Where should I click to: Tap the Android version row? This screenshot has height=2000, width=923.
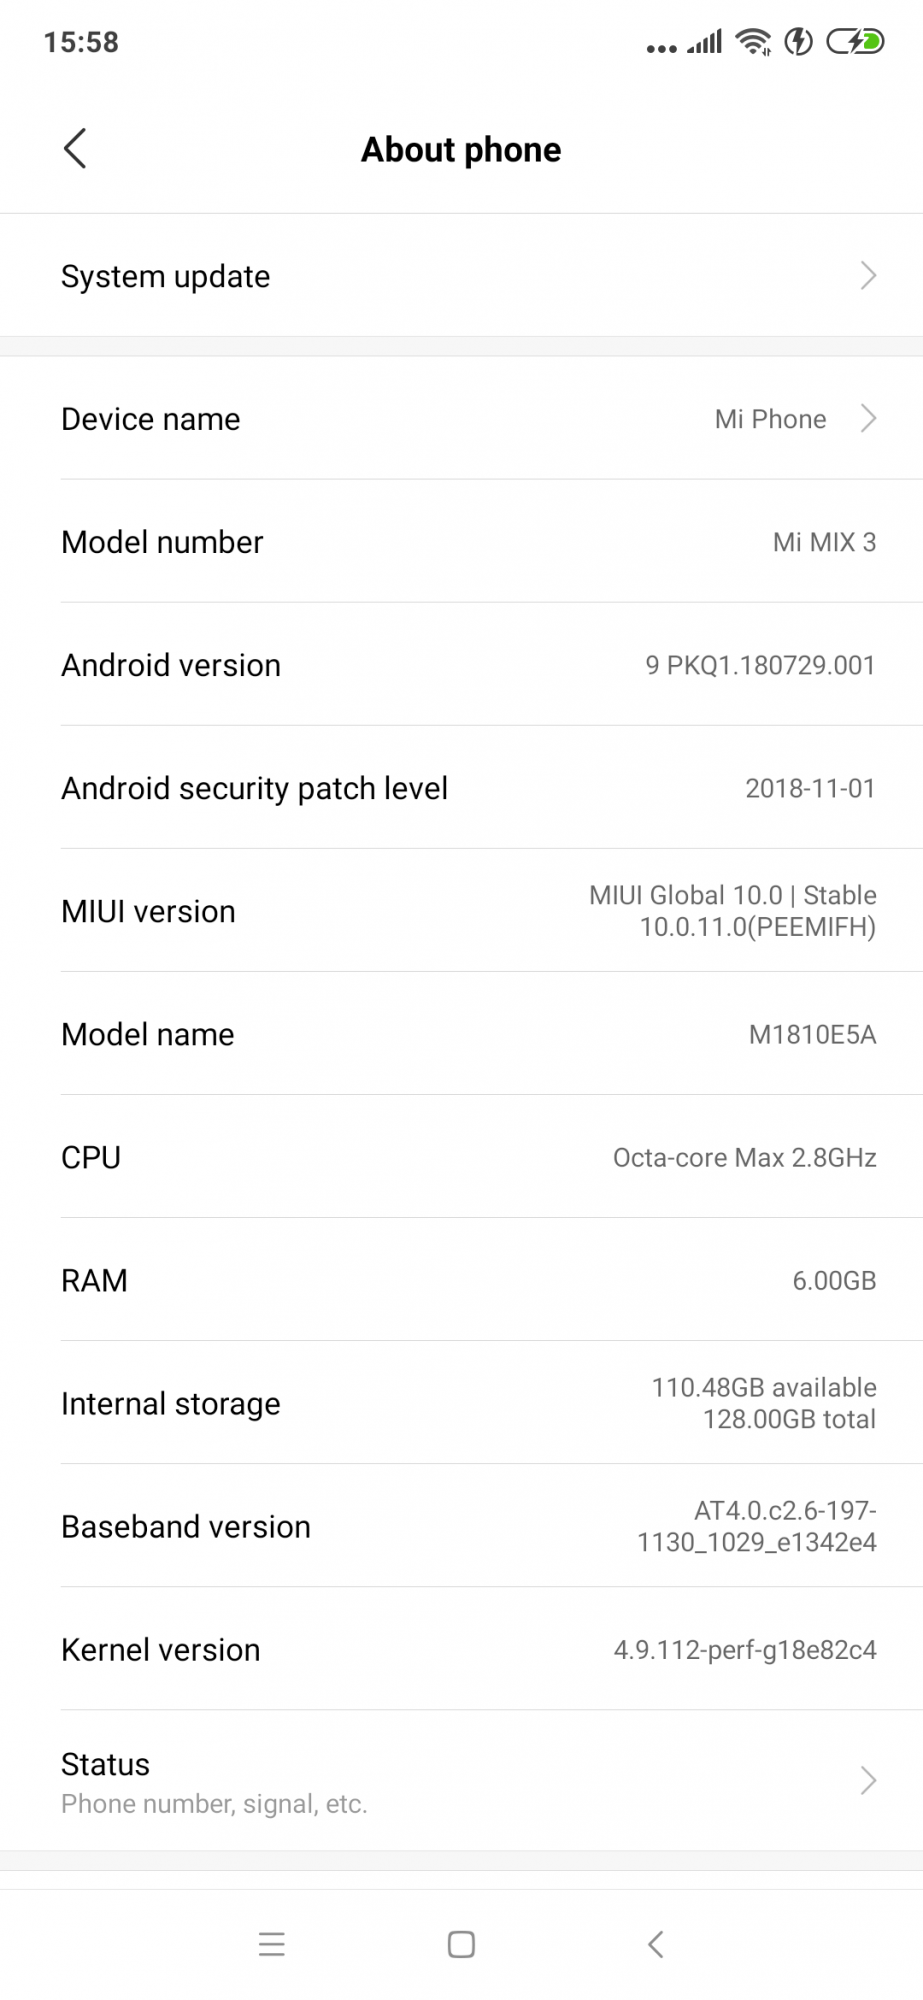click(461, 665)
